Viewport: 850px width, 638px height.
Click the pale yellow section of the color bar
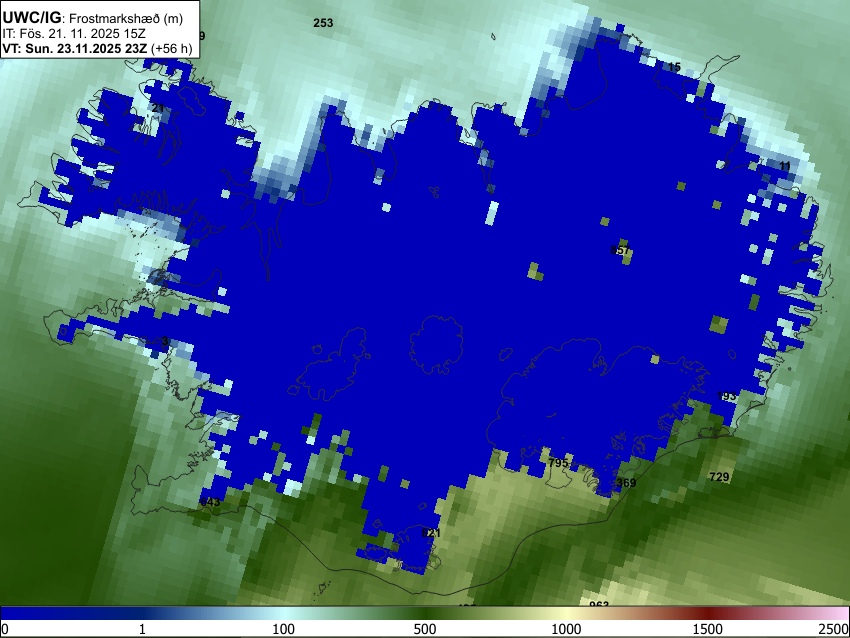pyautogui.click(x=566, y=613)
